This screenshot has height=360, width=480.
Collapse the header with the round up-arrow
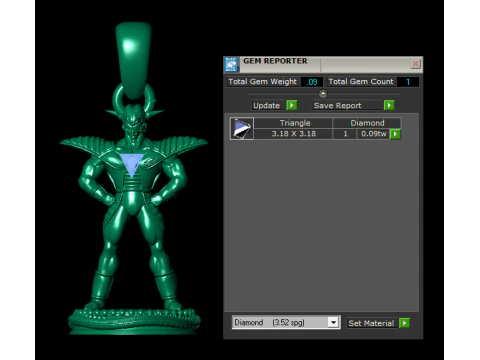tap(323, 93)
